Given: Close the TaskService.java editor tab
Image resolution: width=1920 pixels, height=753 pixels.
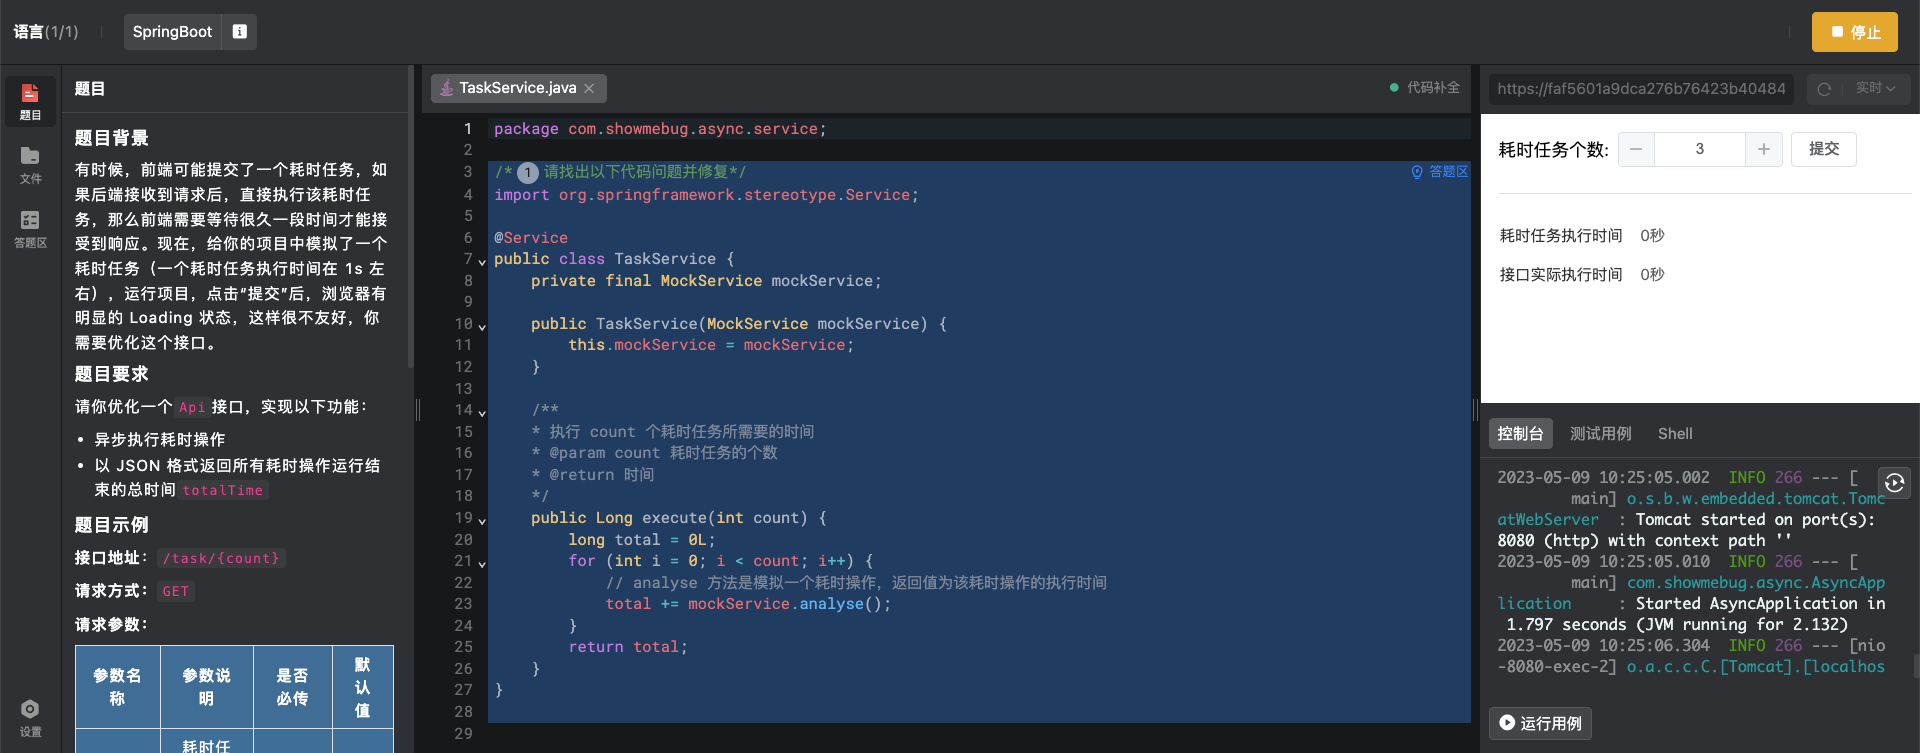Looking at the screenshot, I should coord(589,88).
